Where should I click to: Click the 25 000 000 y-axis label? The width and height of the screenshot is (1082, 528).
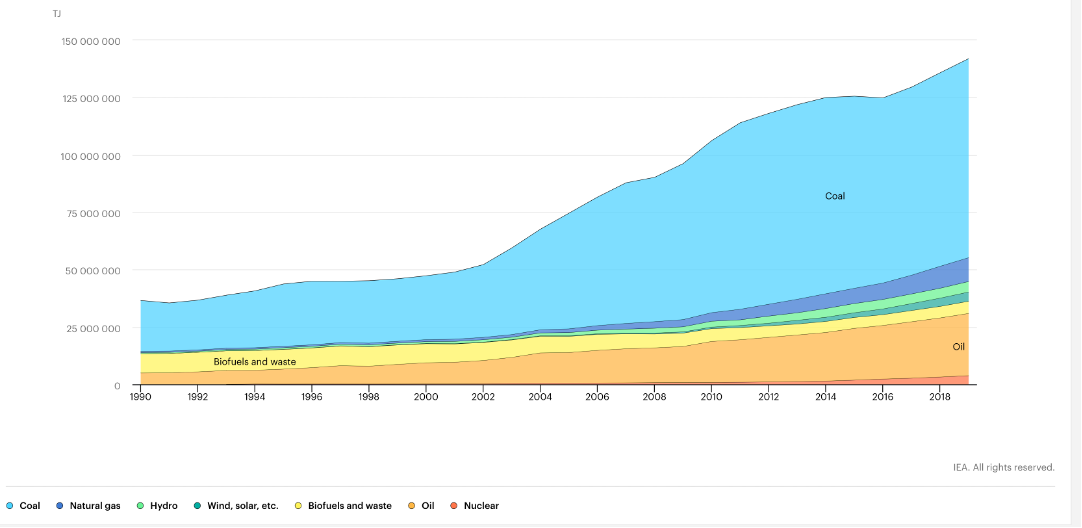pos(93,328)
